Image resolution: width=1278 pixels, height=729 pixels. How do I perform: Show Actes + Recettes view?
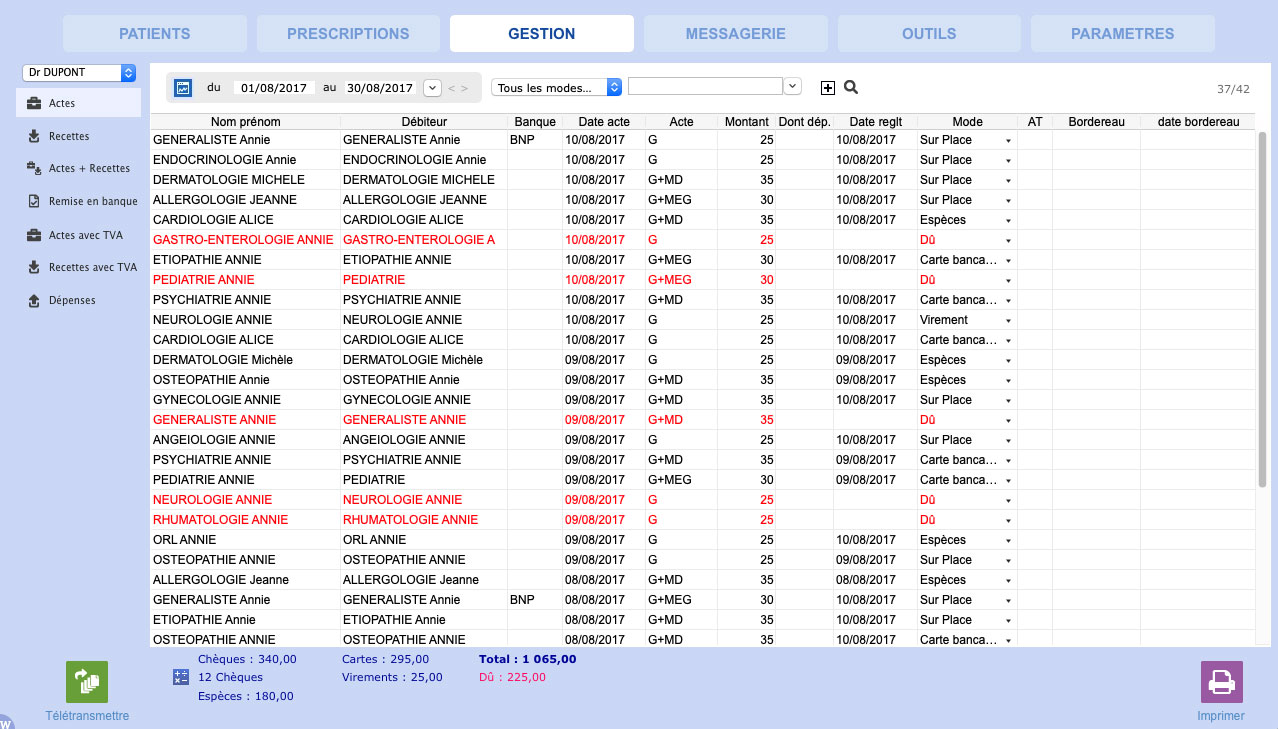(89, 168)
